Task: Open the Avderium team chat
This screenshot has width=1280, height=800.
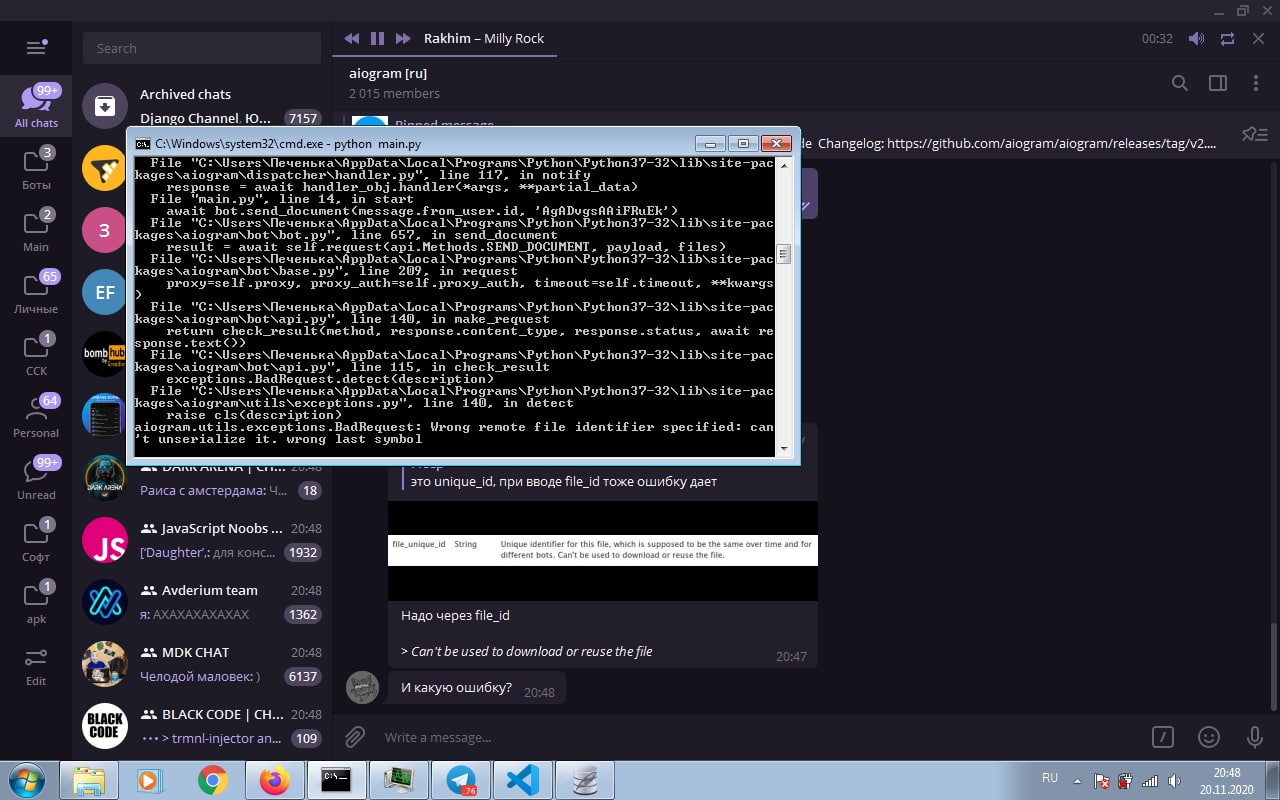Action: tap(202, 602)
